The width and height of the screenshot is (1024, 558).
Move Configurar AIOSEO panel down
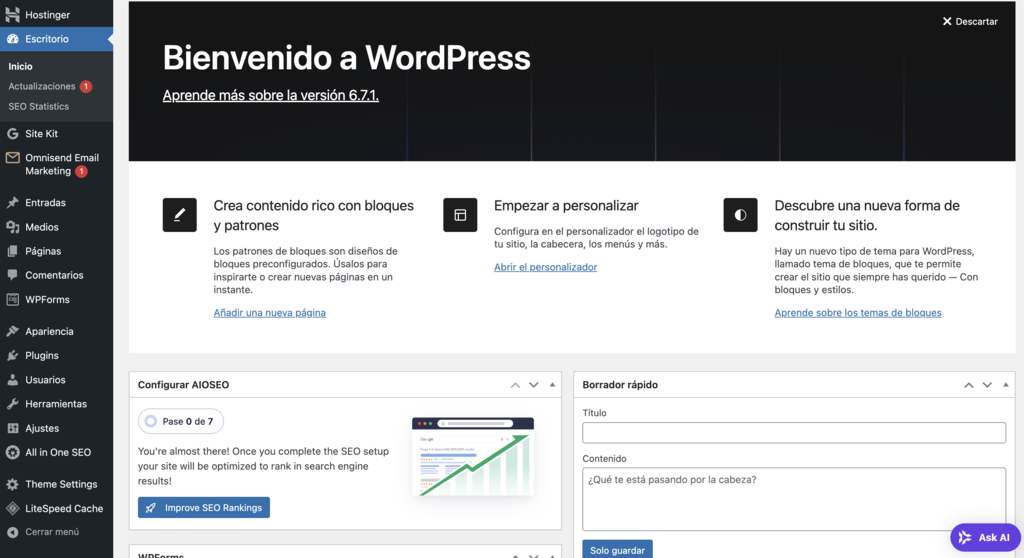[x=534, y=385]
